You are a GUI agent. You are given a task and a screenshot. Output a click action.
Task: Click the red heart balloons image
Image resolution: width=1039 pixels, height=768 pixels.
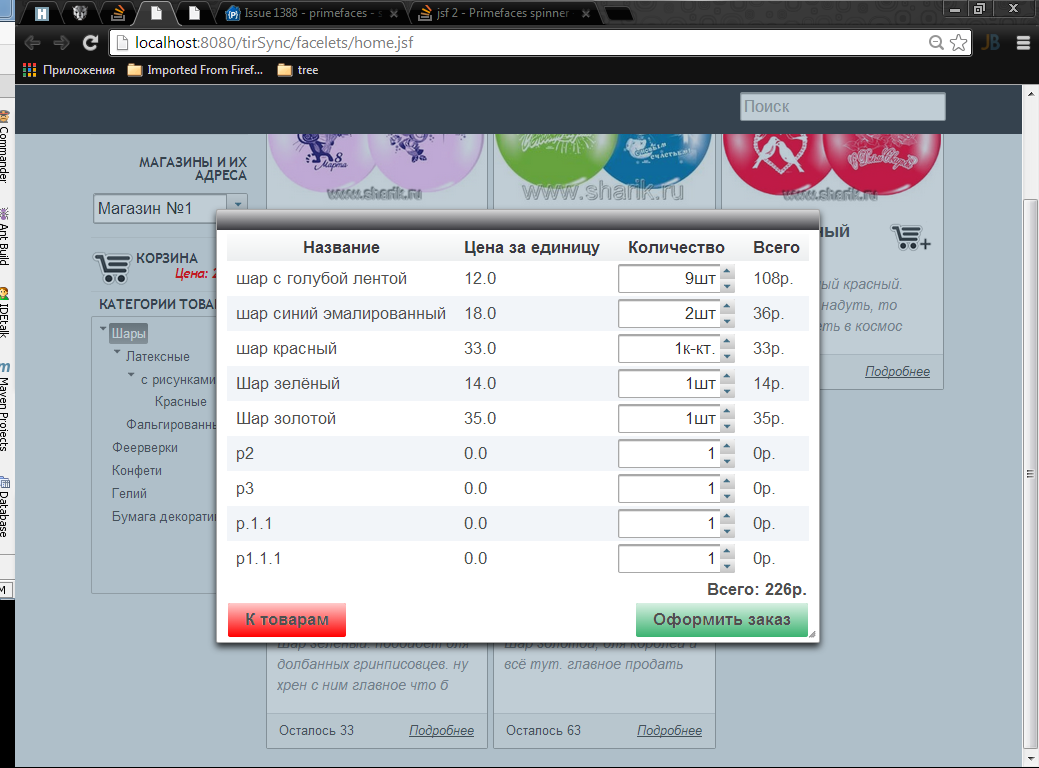(x=832, y=170)
